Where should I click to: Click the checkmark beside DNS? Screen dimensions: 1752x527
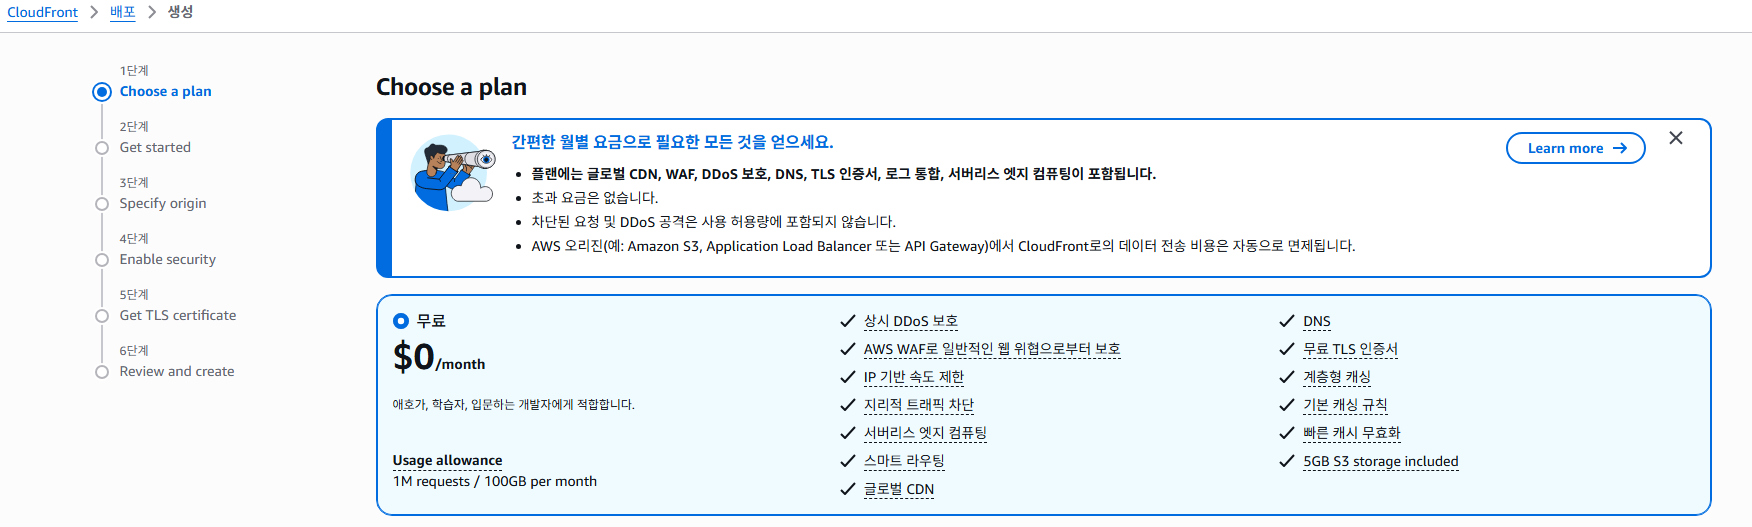coord(1287,321)
